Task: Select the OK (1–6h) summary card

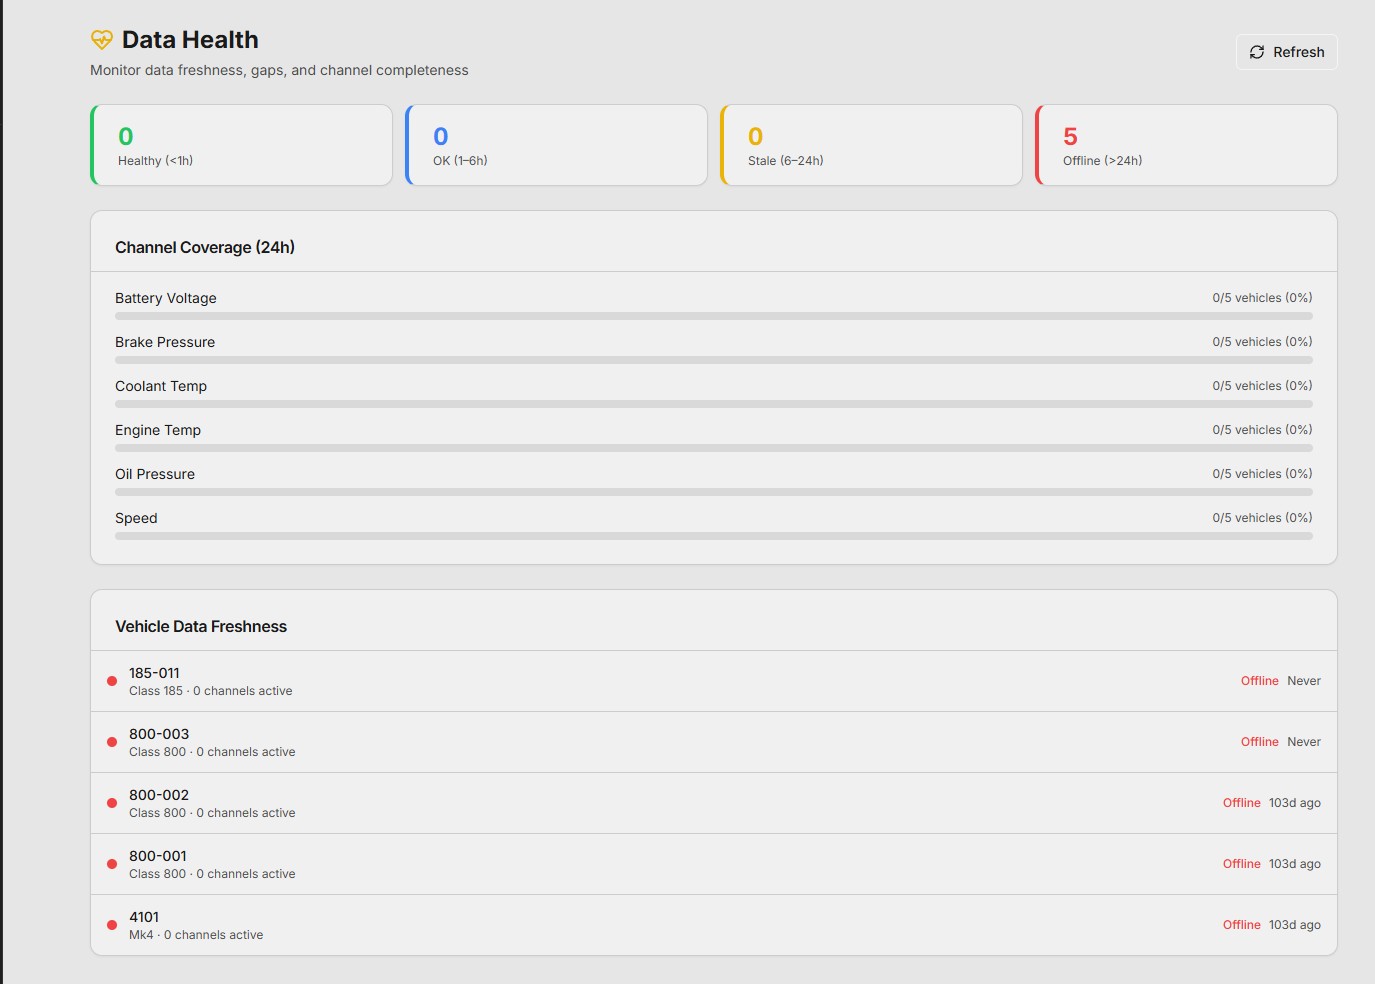Action: pyautogui.click(x=556, y=145)
